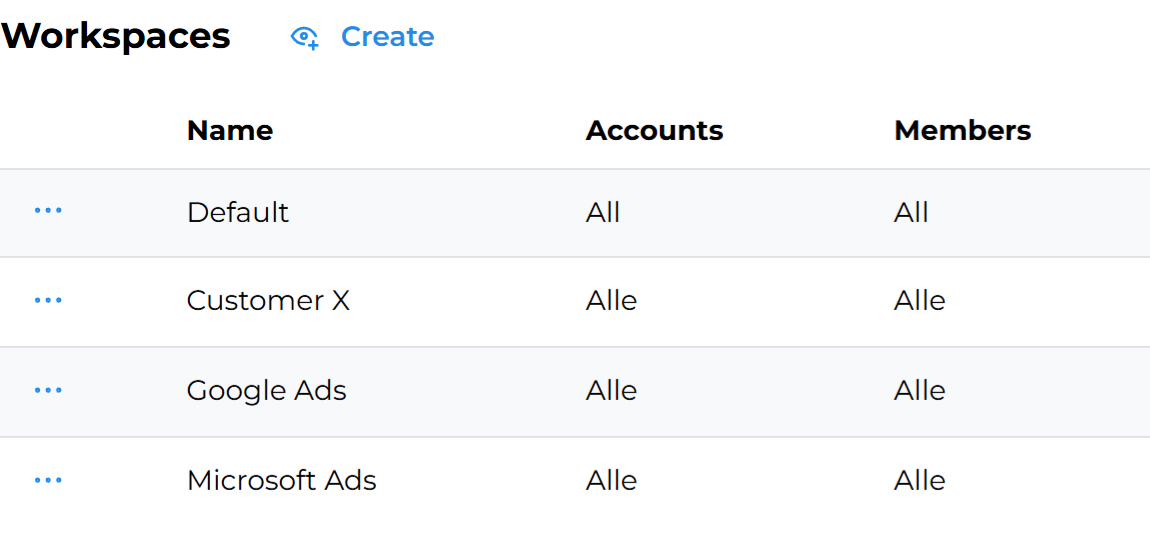Select the Microsoft Ads workspace name
This screenshot has width=1150, height=550.
281,480
